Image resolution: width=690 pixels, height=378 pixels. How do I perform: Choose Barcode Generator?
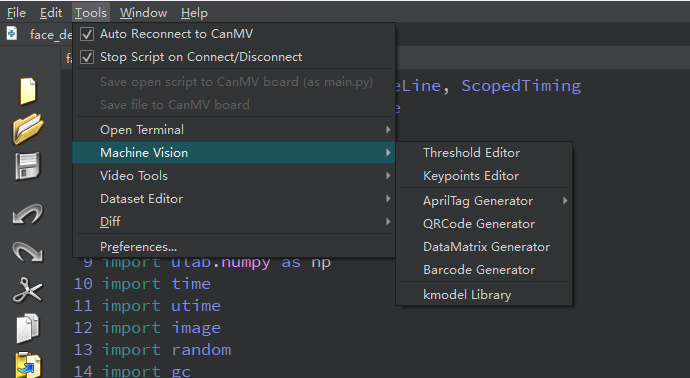484,269
